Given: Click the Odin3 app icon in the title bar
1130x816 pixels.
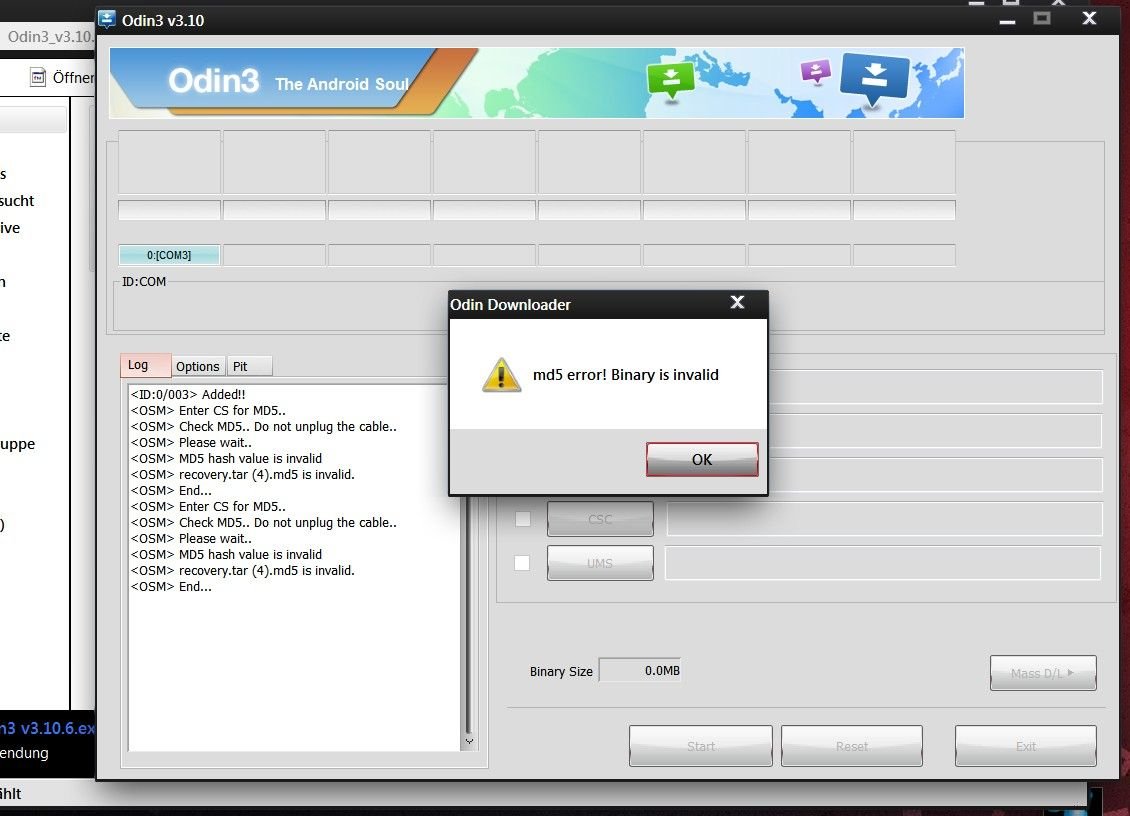Looking at the screenshot, I should click(107, 19).
